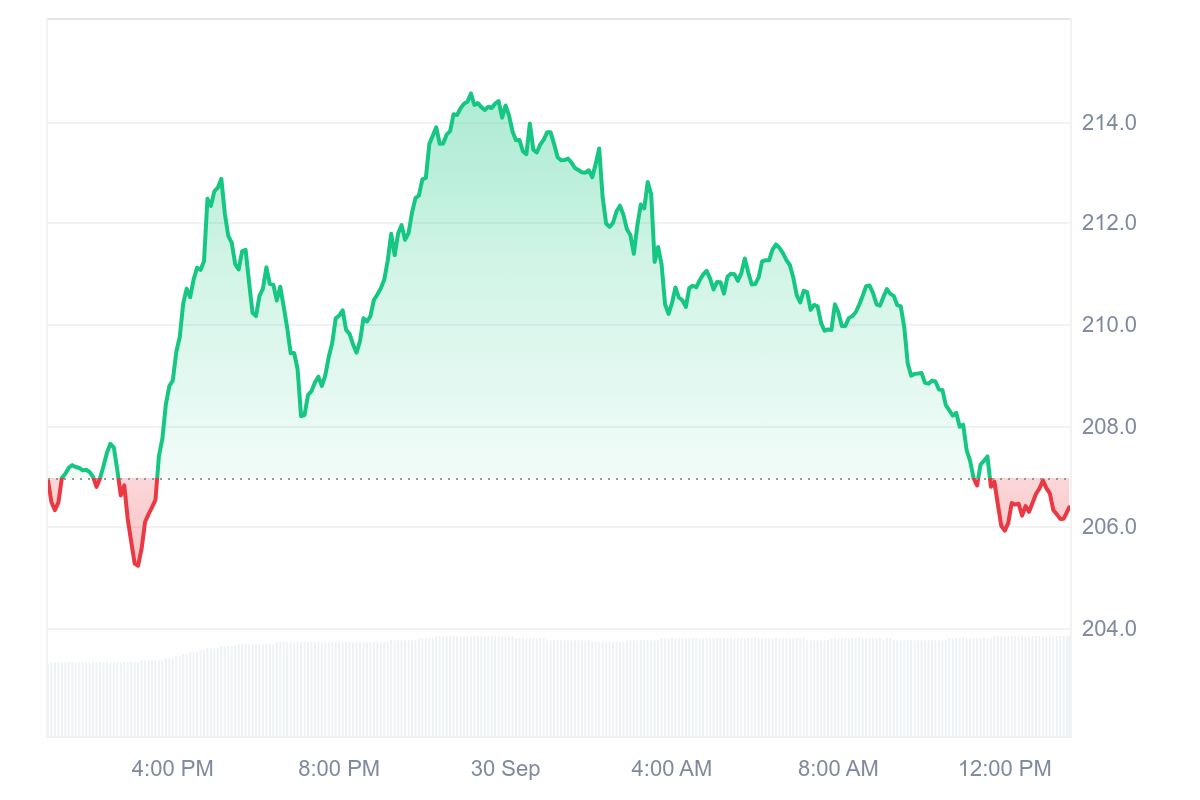The width and height of the screenshot is (1200, 800).
Task: Click the 12:00 PM time label
Action: 1005,768
